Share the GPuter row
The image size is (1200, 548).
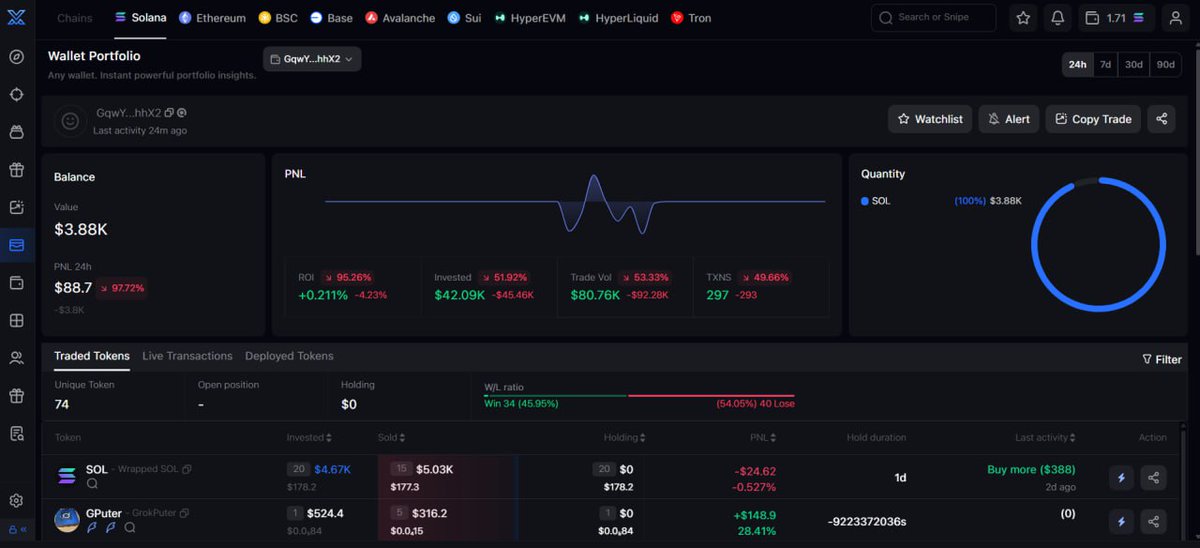pos(1153,521)
